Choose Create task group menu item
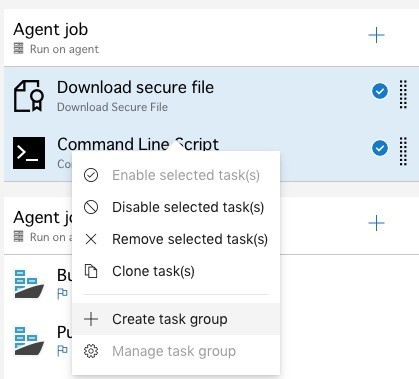Screen dimensions: 419x379 (x=176, y=319)
